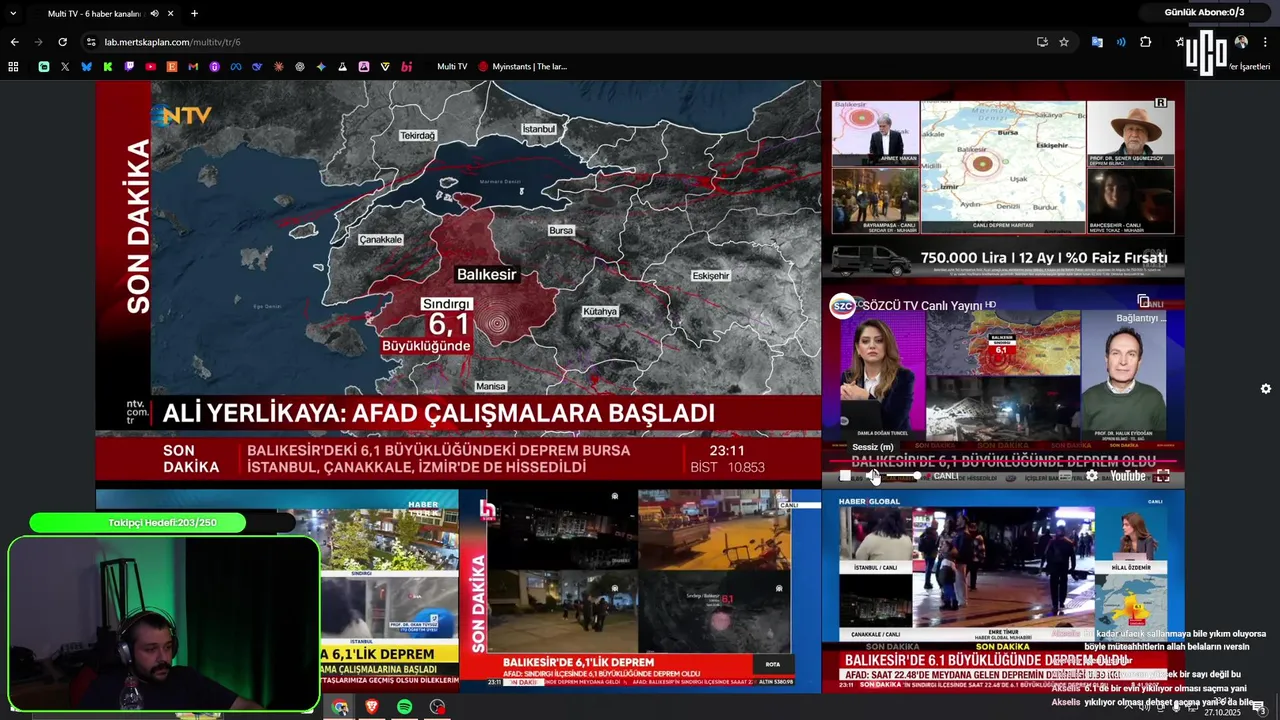1280x720 pixels.
Task: Open the pink 'bi' bookmark
Action: click(407, 67)
